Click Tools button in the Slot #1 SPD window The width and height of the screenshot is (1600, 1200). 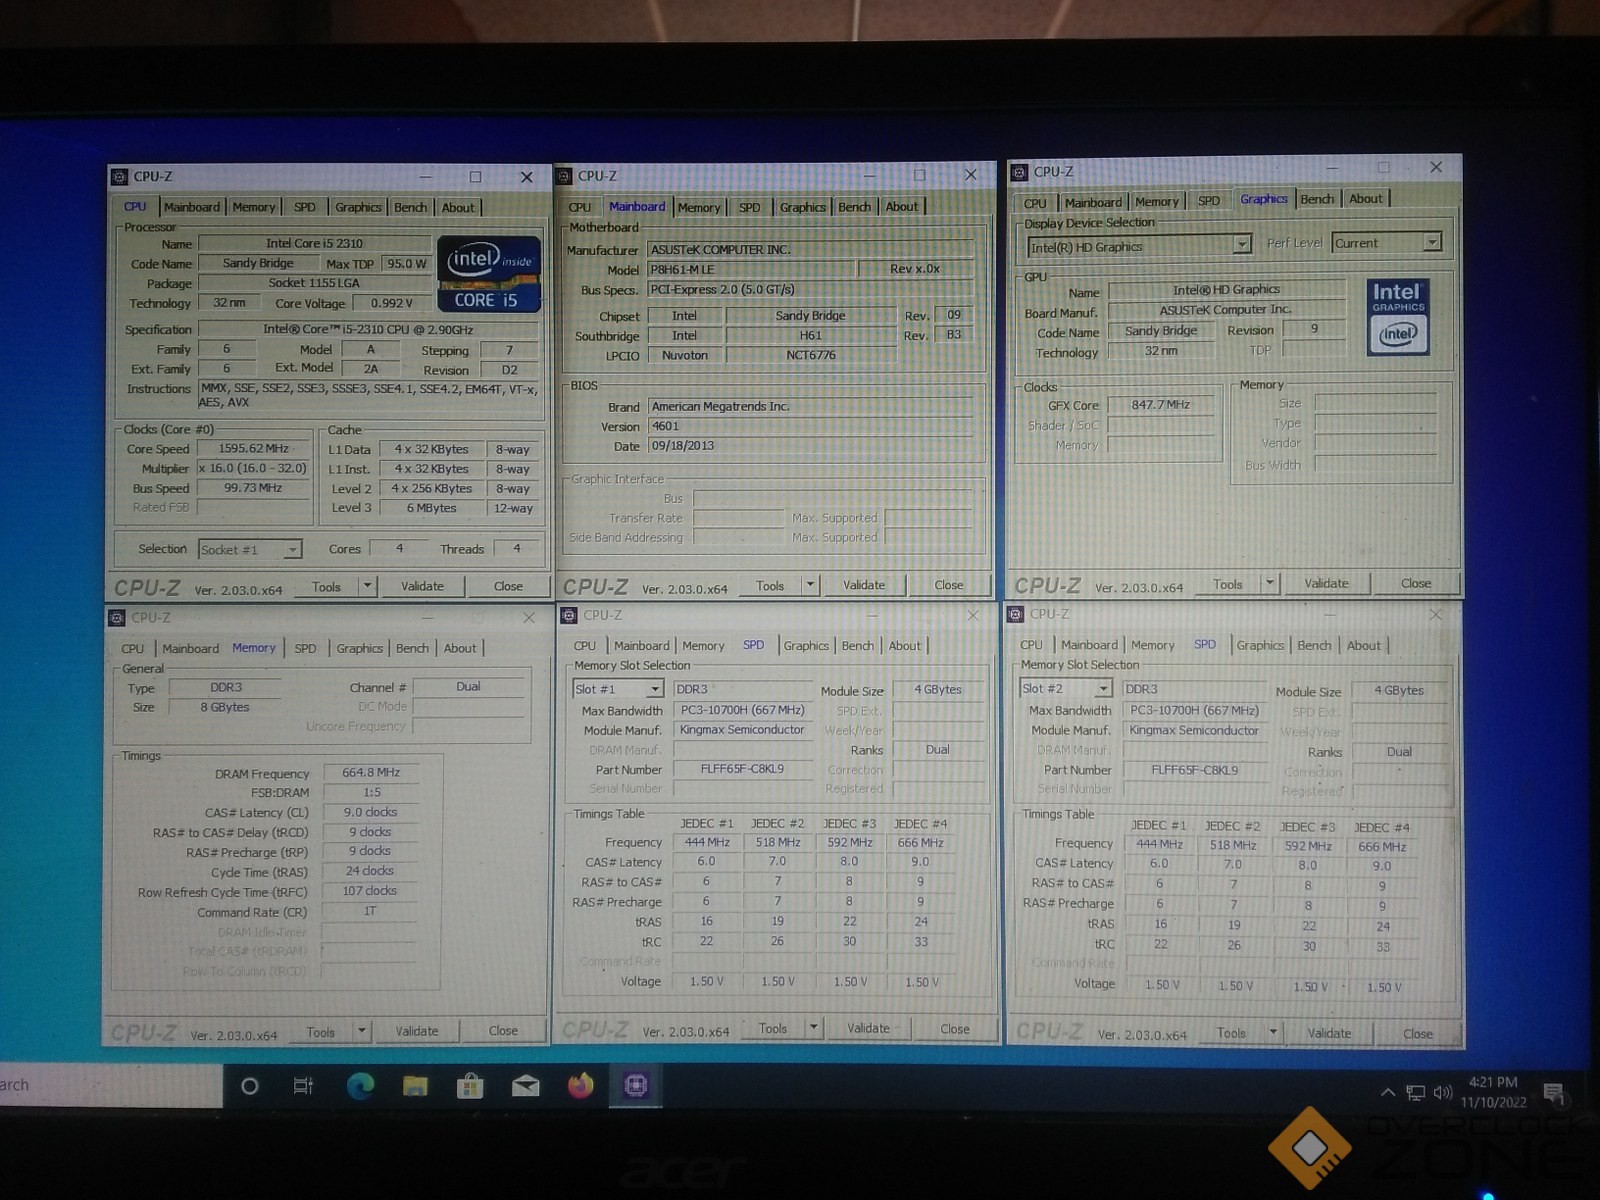pyautogui.click(x=773, y=1028)
